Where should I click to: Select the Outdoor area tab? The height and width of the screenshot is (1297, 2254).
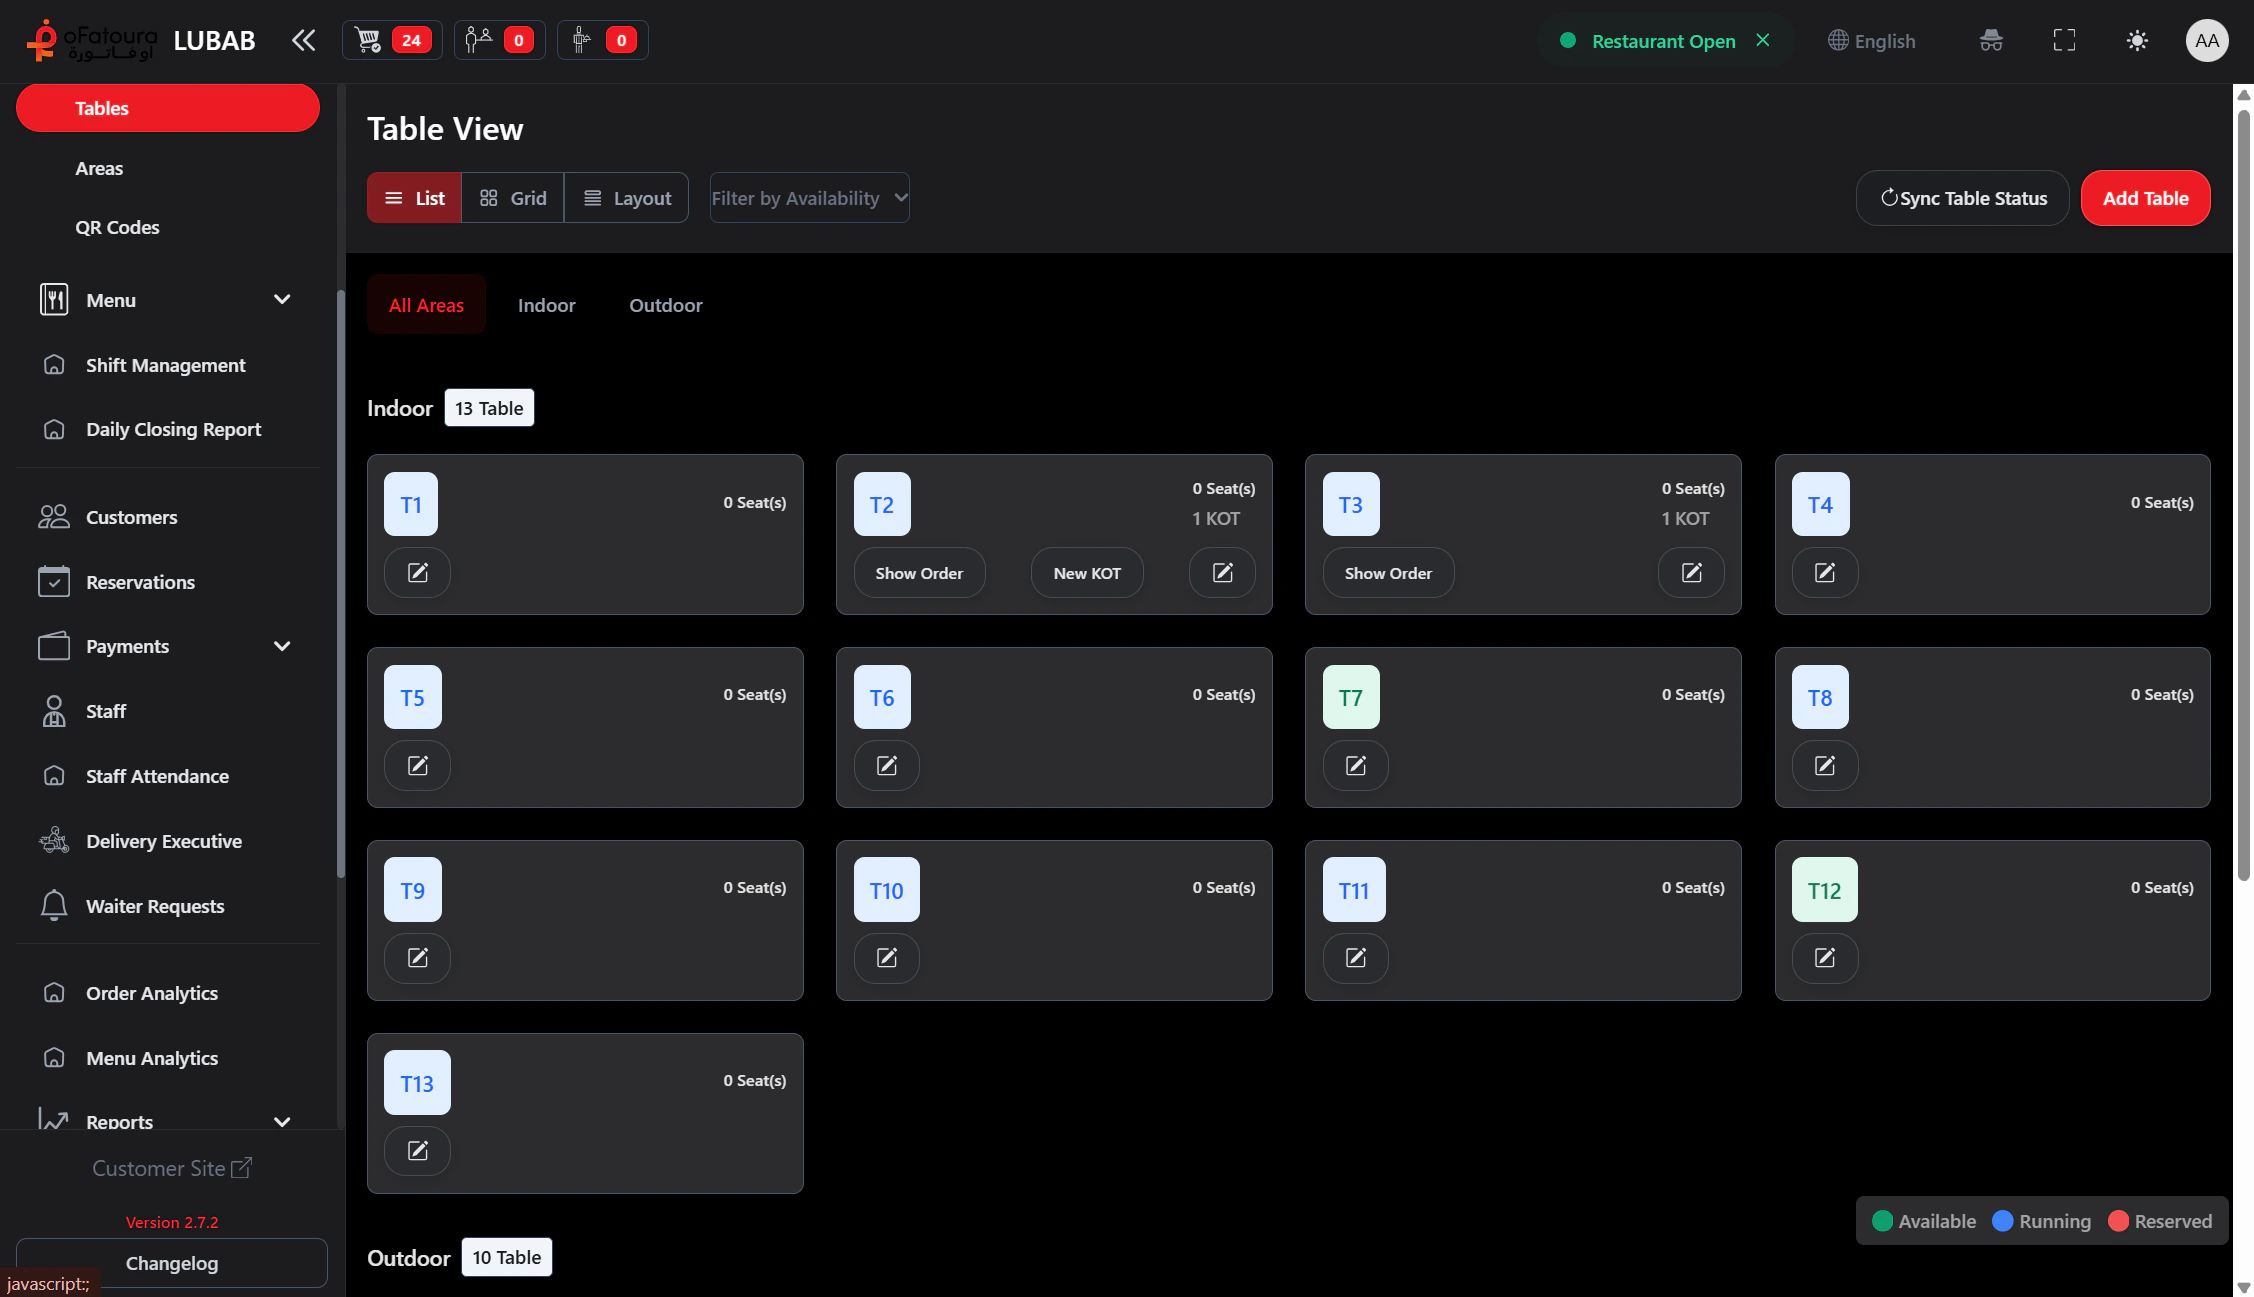(665, 305)
